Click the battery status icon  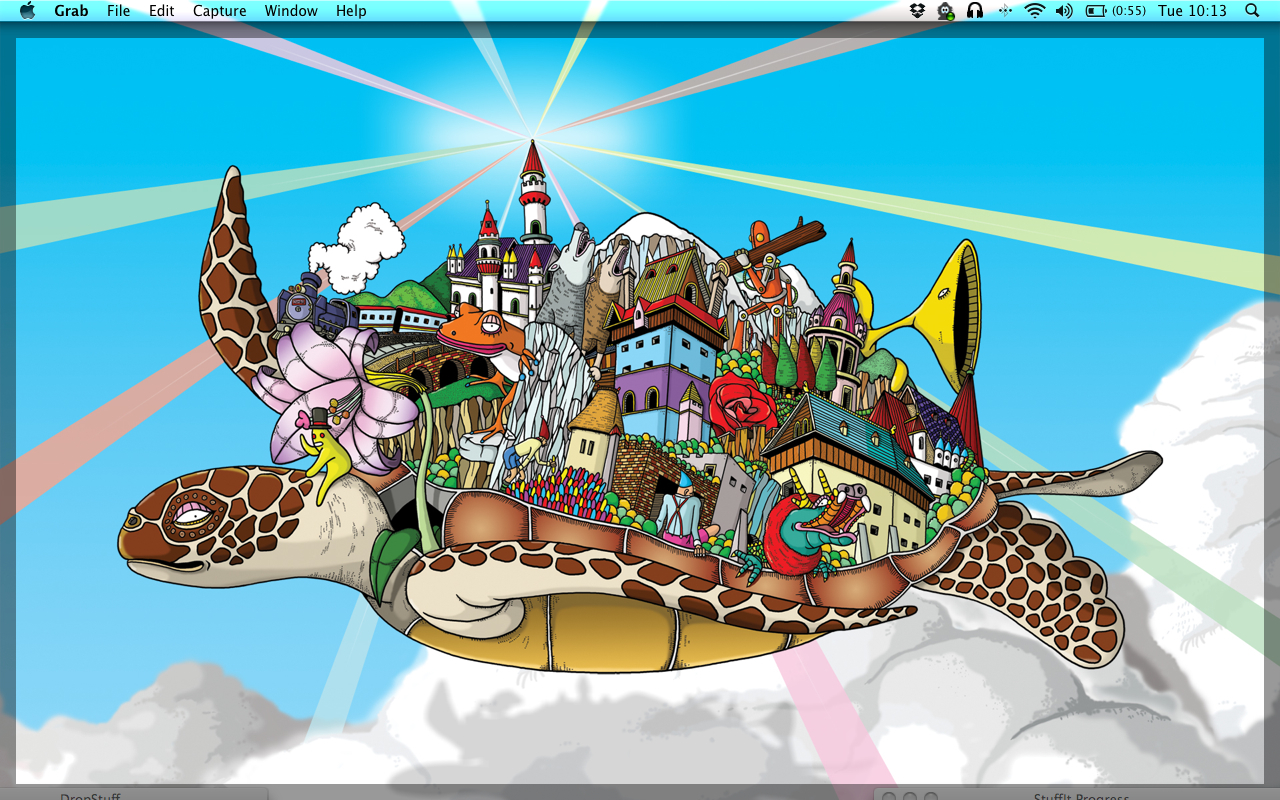[x=1097, y=11]
